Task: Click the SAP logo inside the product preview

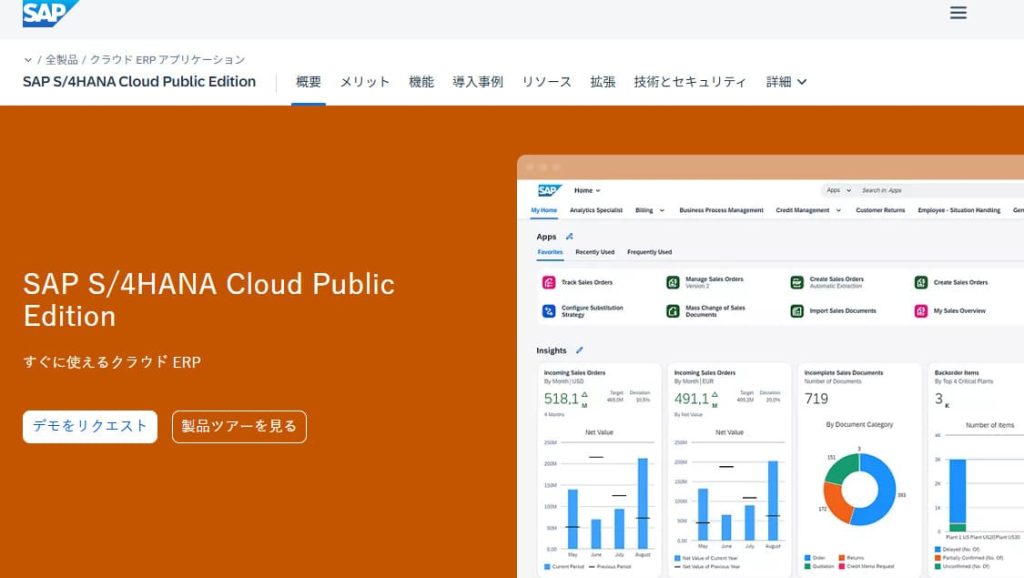Action: click(549, 190)
